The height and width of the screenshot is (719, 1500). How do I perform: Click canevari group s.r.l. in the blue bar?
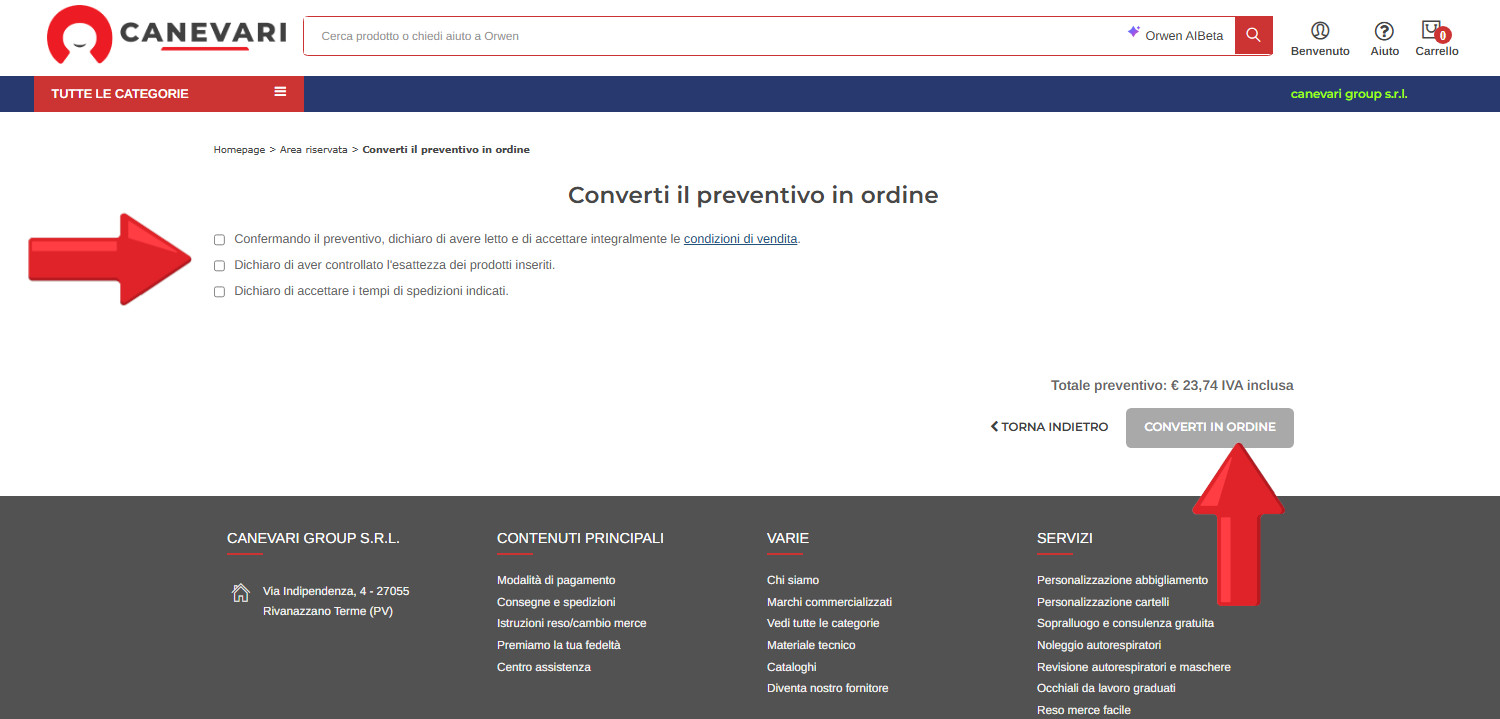(1349, 94)
